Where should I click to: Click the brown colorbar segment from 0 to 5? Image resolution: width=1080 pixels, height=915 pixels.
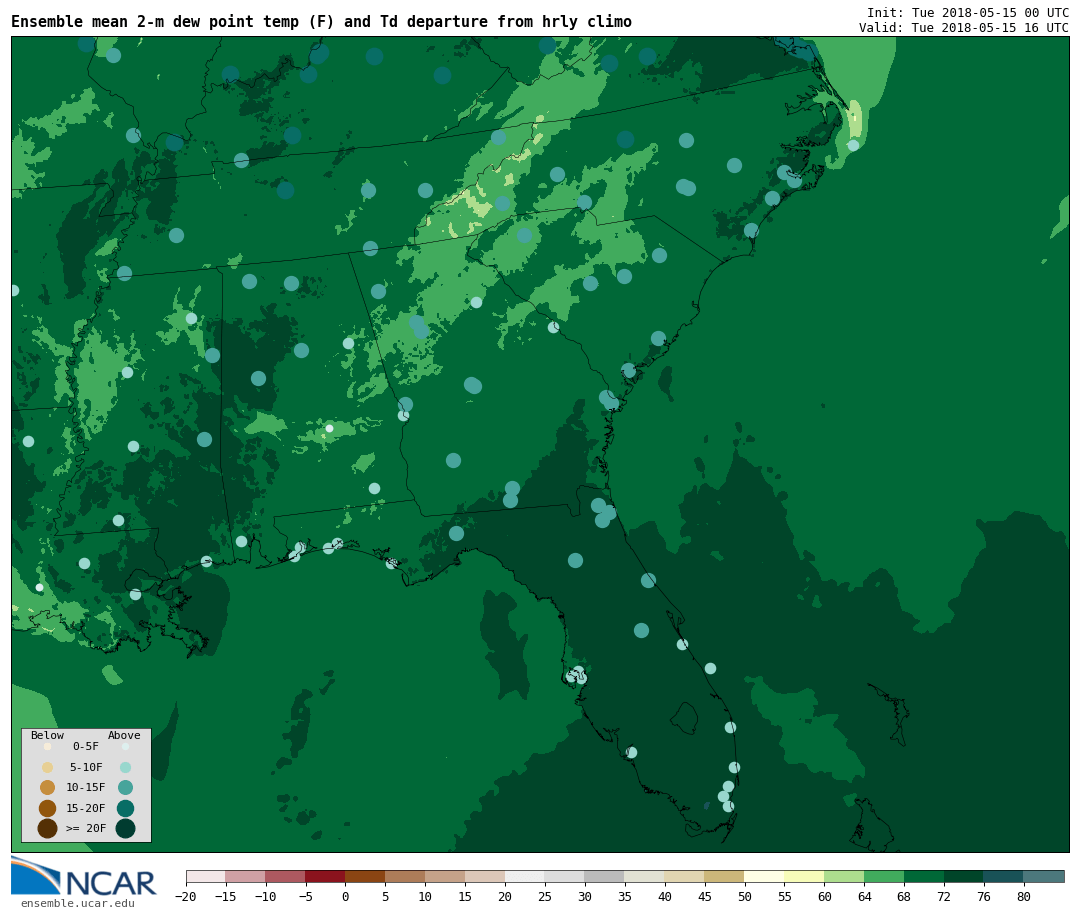[366, 876]
